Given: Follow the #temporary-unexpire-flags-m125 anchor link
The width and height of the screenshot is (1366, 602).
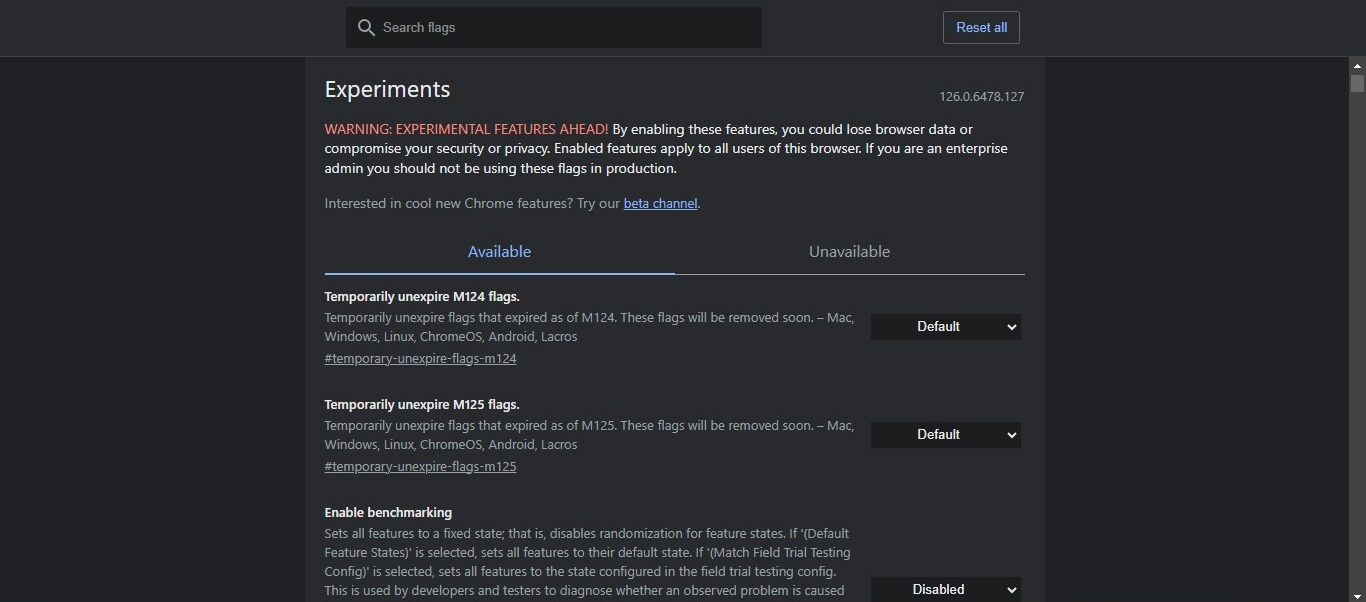Looking at the screenshot, I should pyautogui.click(x=420, y=467).
